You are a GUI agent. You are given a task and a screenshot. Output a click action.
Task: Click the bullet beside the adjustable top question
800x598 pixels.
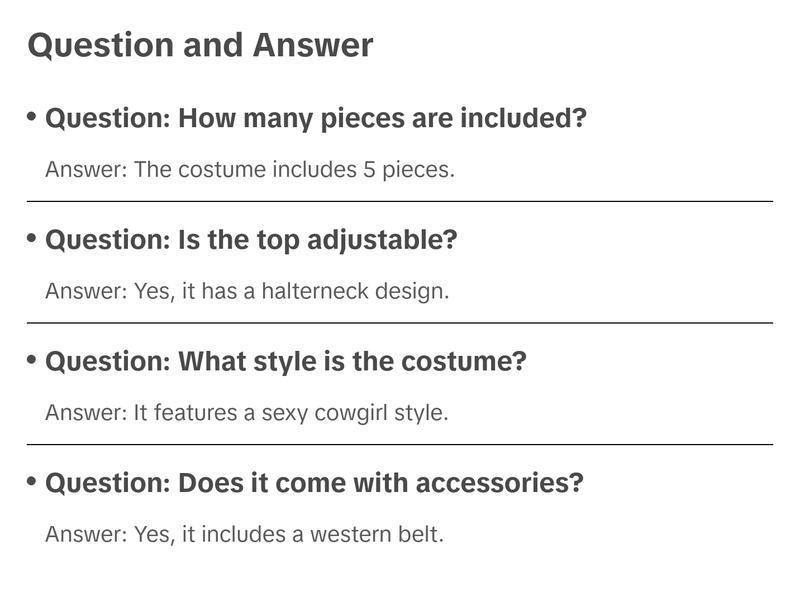32,238
